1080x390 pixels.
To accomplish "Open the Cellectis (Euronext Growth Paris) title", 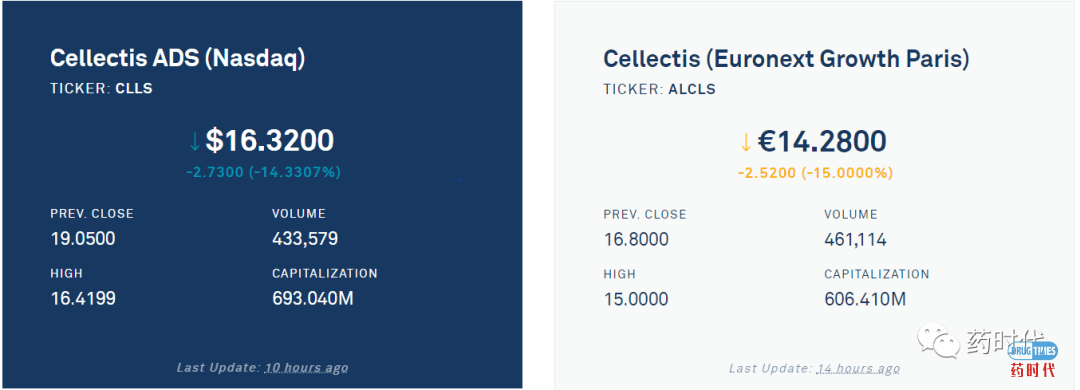I will click(787, 59).
